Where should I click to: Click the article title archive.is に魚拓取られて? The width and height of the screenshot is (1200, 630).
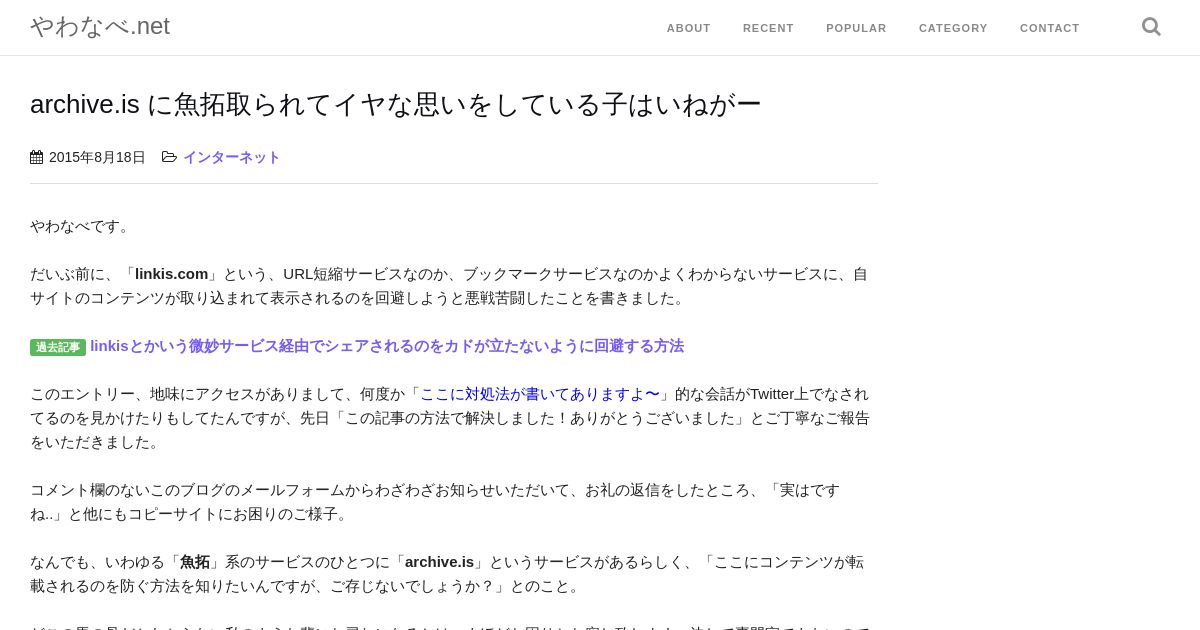[396, 104]
